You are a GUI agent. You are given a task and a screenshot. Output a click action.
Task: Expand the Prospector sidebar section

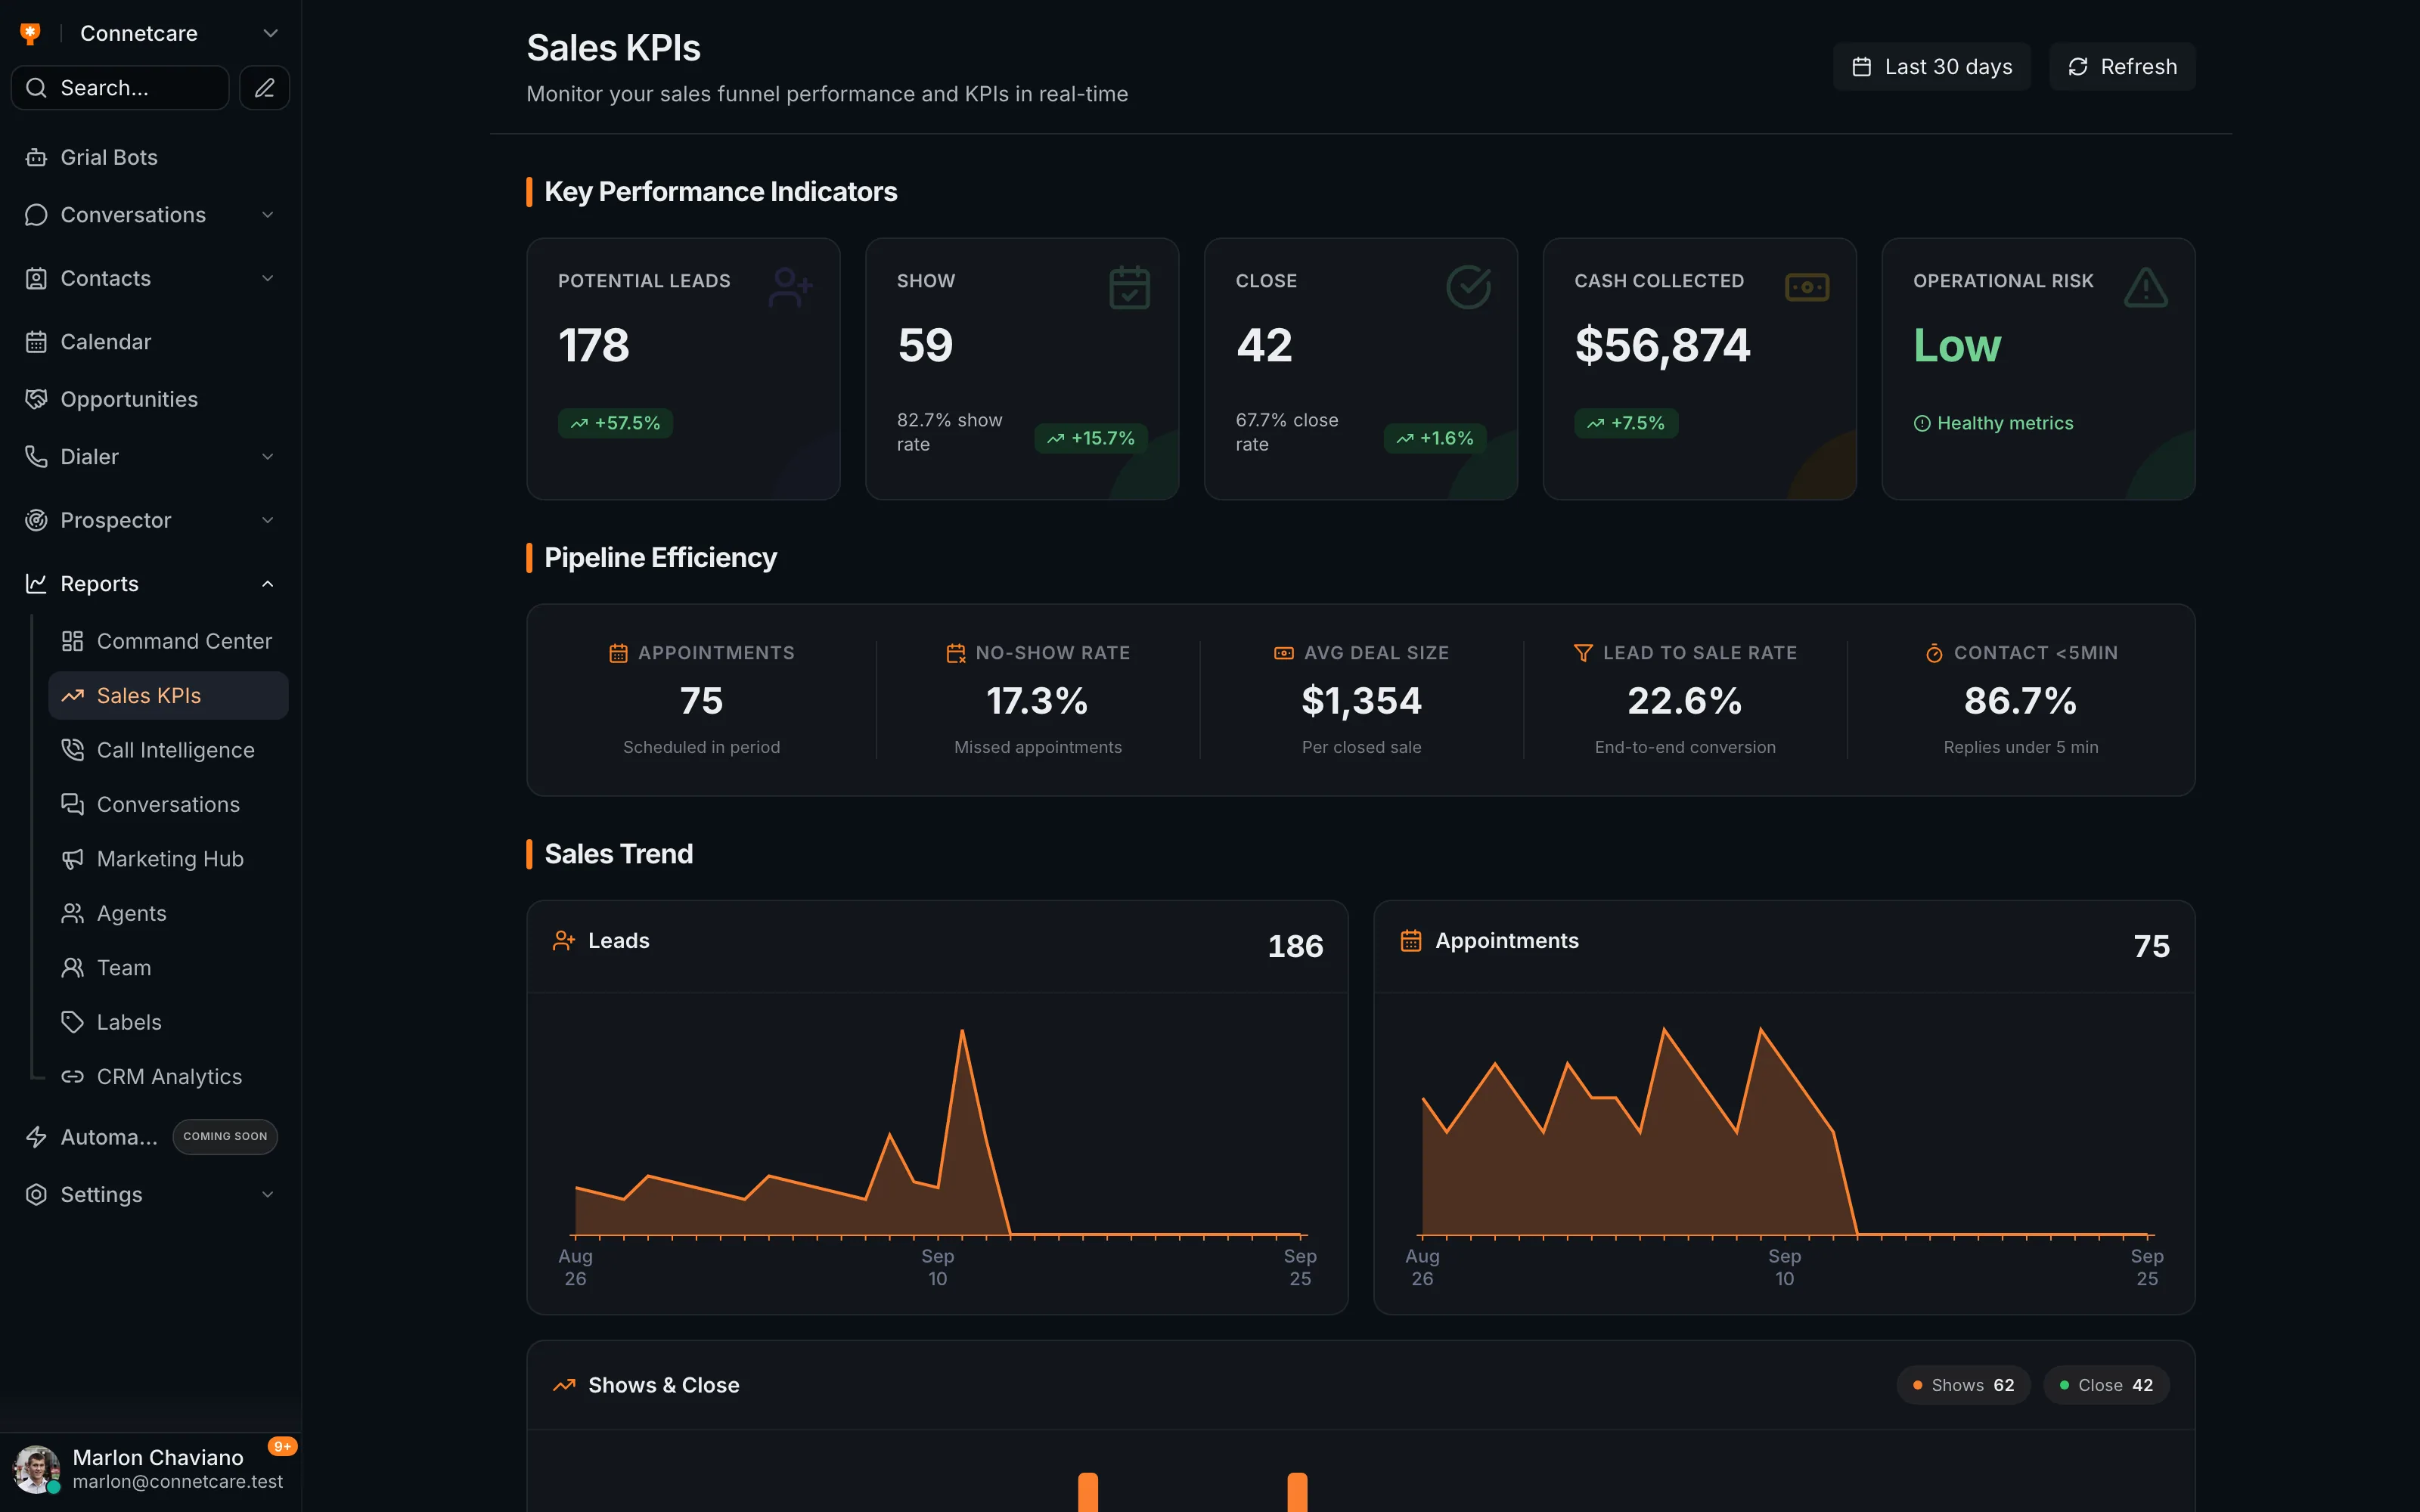point(268,520)
